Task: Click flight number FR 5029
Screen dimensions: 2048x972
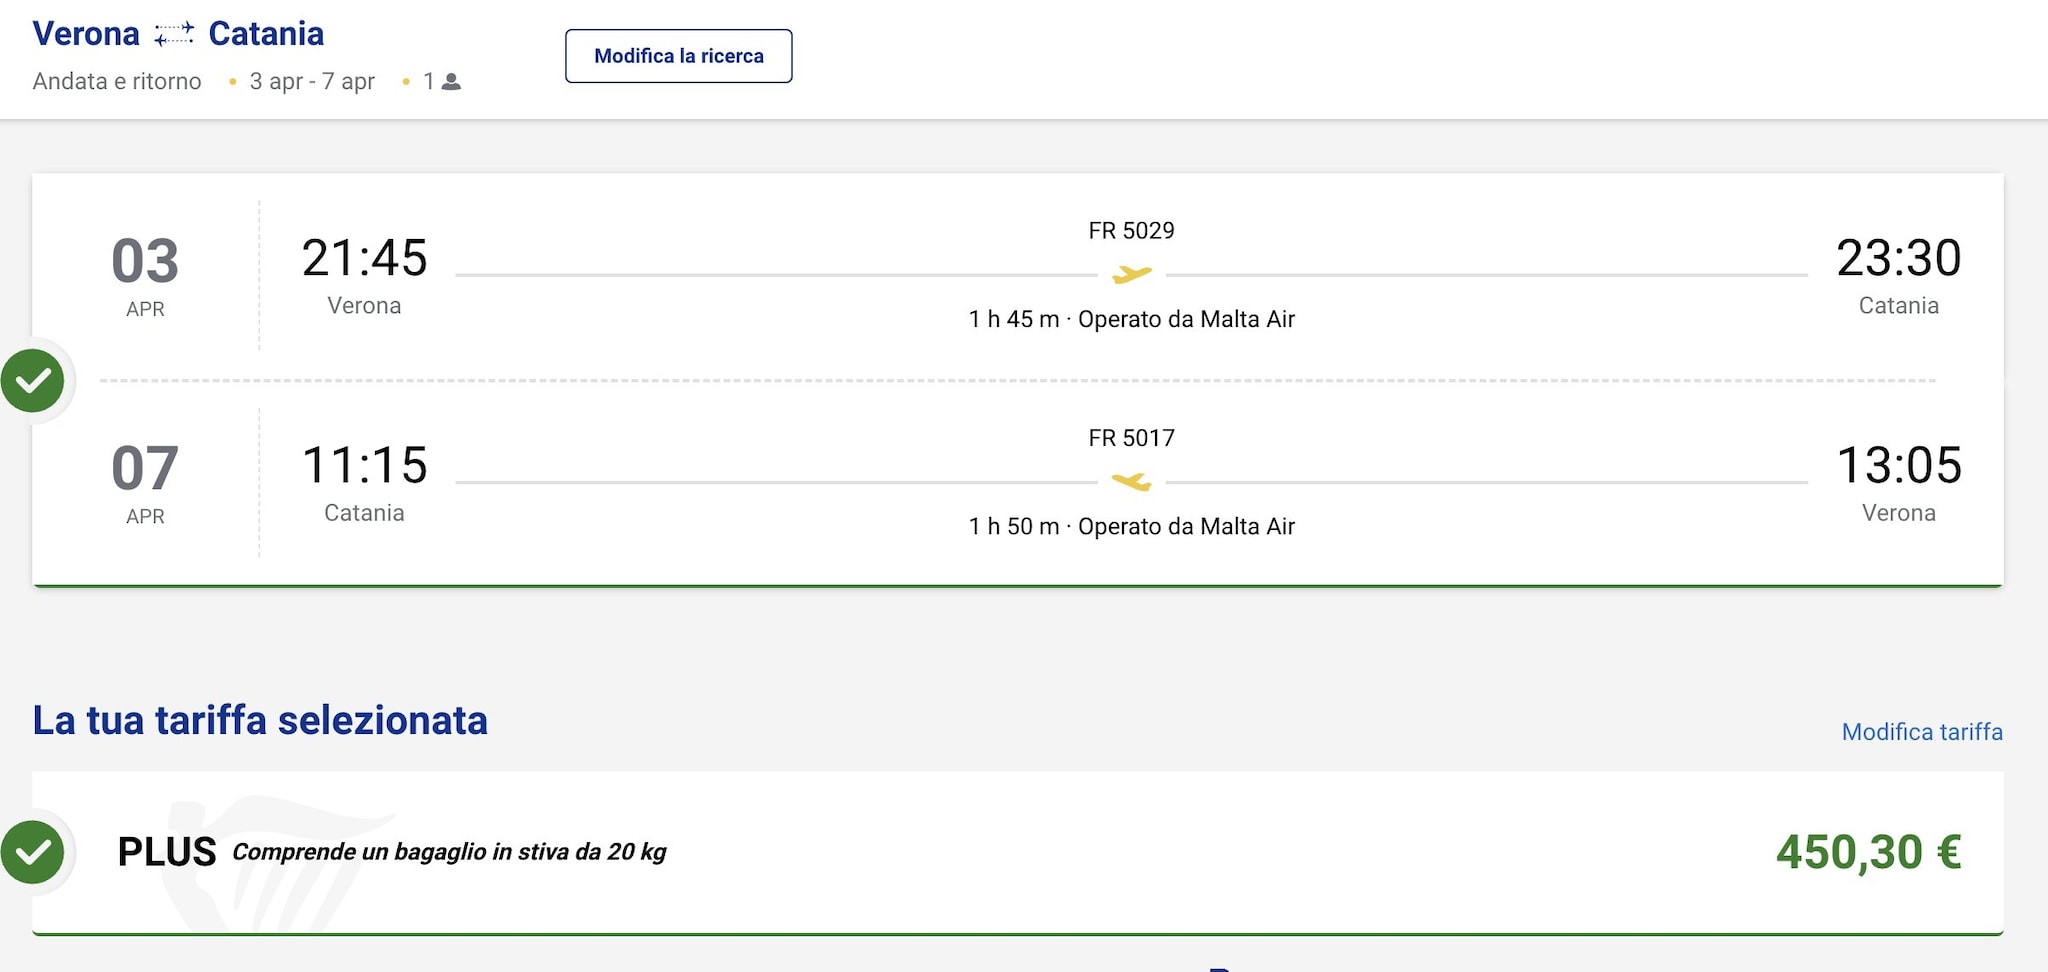Action: (1131, 231)
